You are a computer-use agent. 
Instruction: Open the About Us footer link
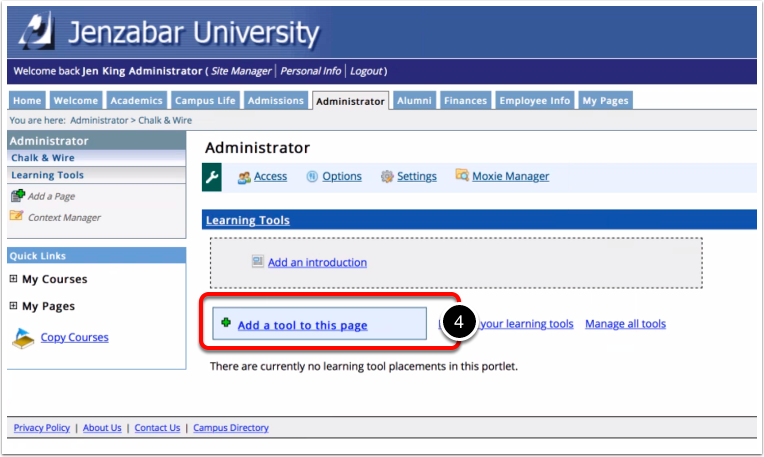point(102,428)
